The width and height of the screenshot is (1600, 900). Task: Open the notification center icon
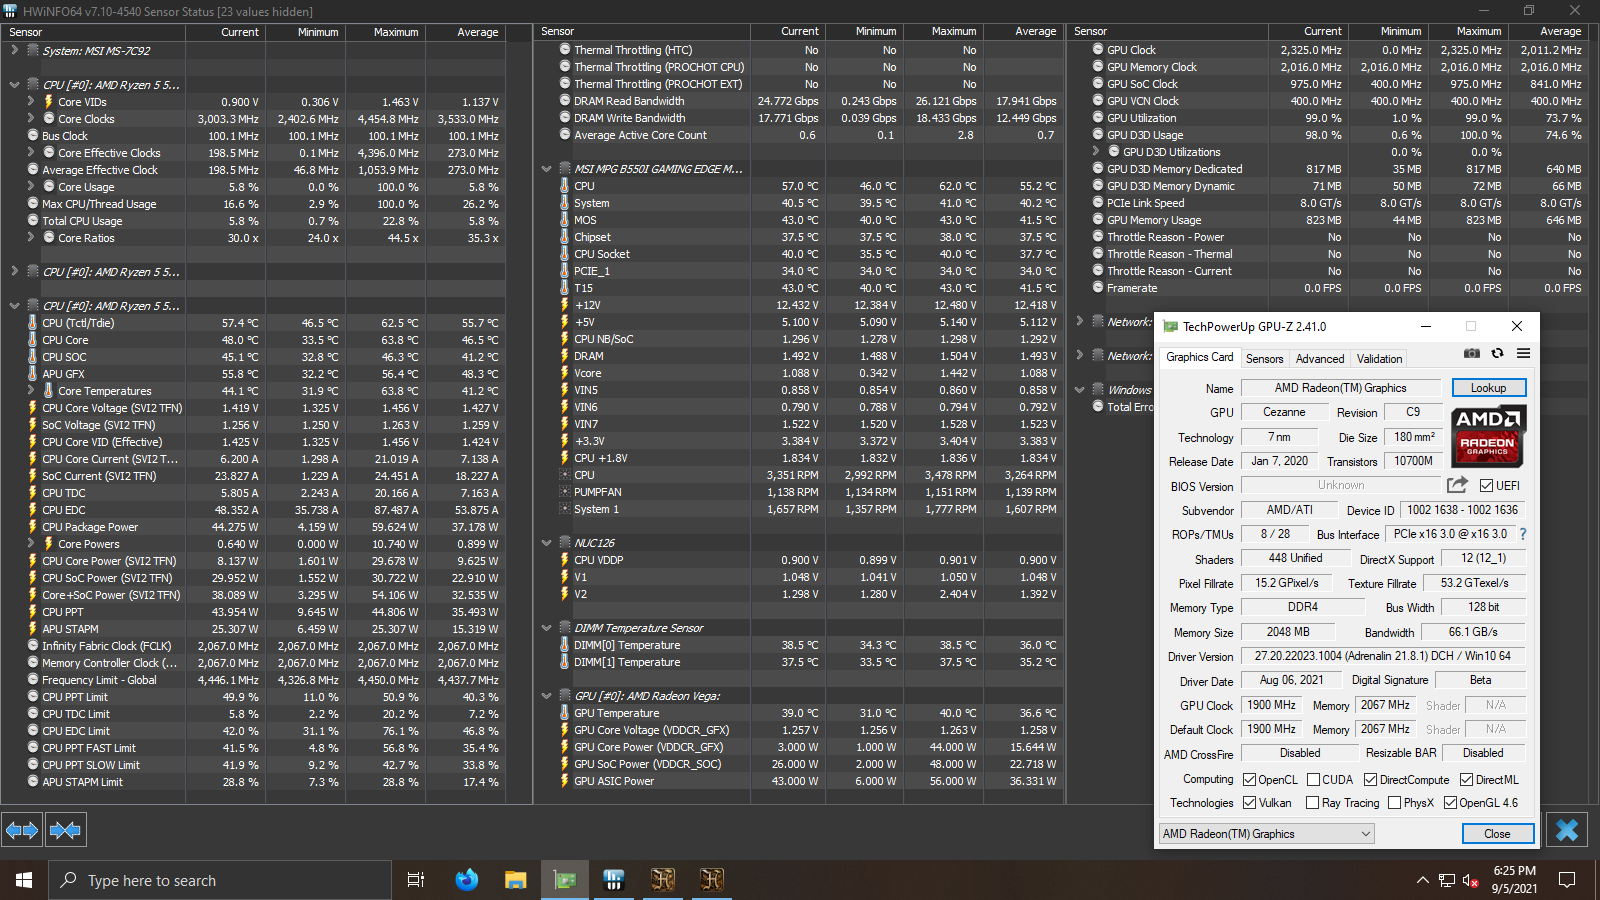1567,880
